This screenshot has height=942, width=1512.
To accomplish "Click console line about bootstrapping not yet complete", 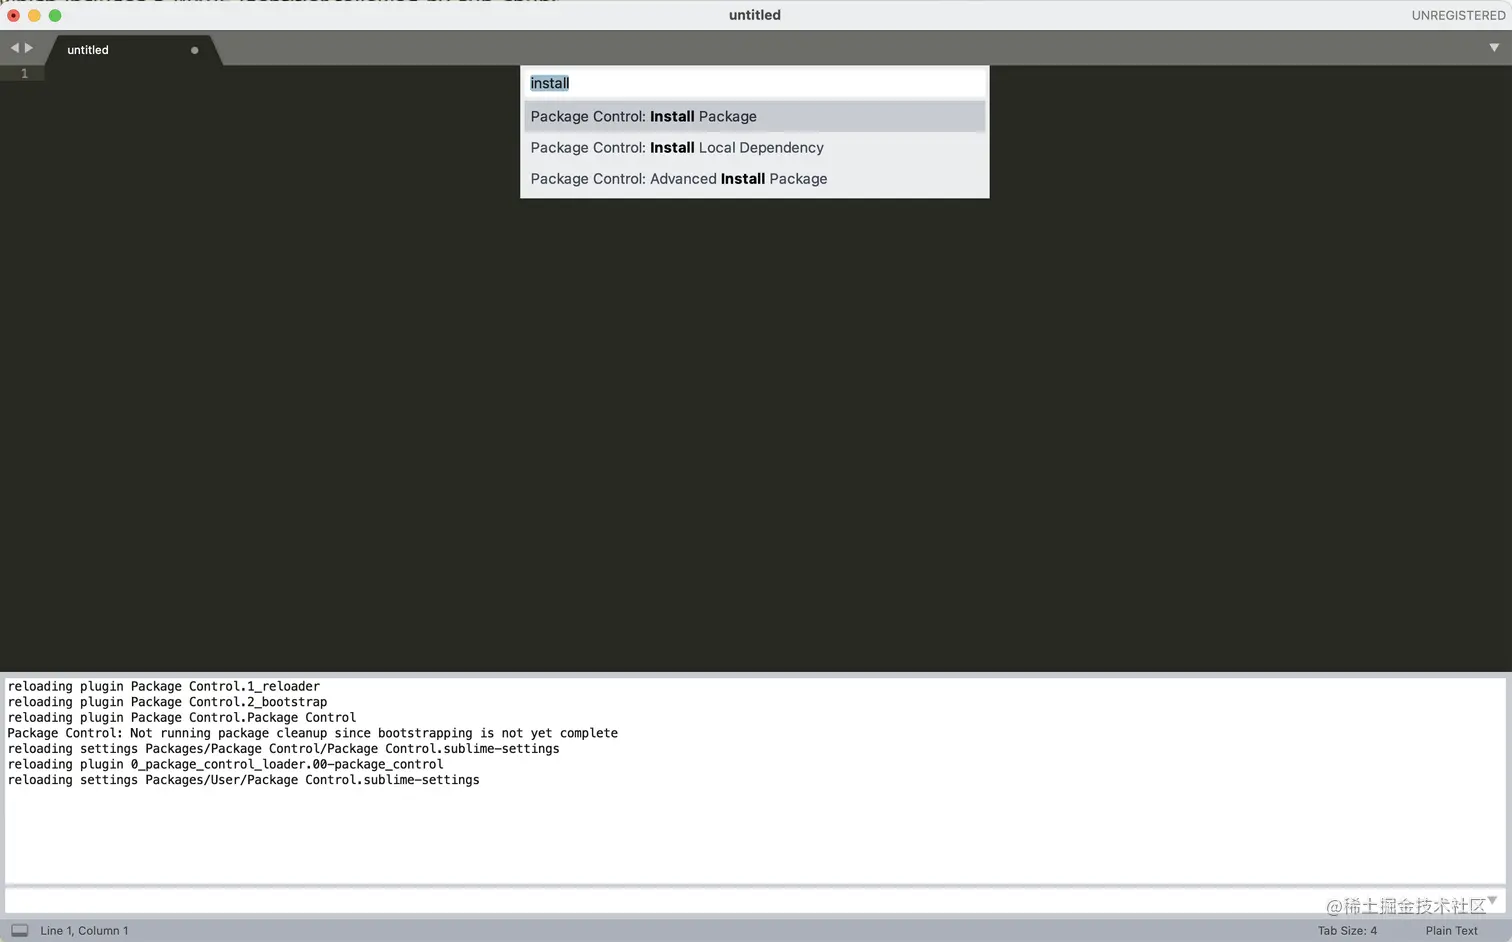I will pos(313,733).
